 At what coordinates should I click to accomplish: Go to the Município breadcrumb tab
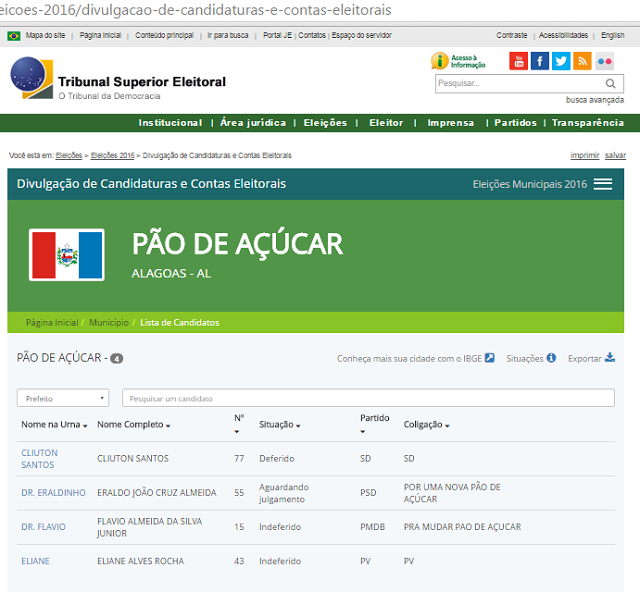click(108, 322)
